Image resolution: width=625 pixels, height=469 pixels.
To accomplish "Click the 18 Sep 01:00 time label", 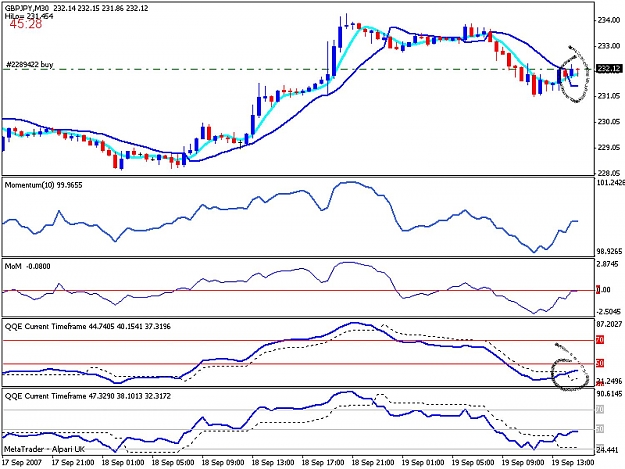I will click(123, 463).
